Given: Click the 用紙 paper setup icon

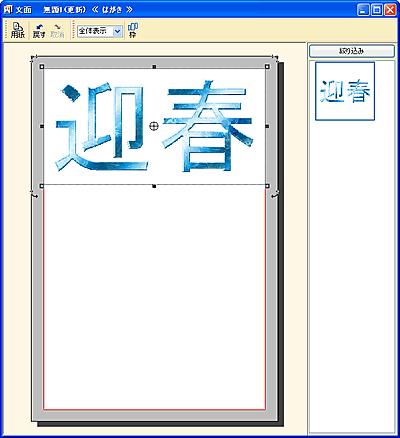Looking at the screenshot, I should 17,30.
